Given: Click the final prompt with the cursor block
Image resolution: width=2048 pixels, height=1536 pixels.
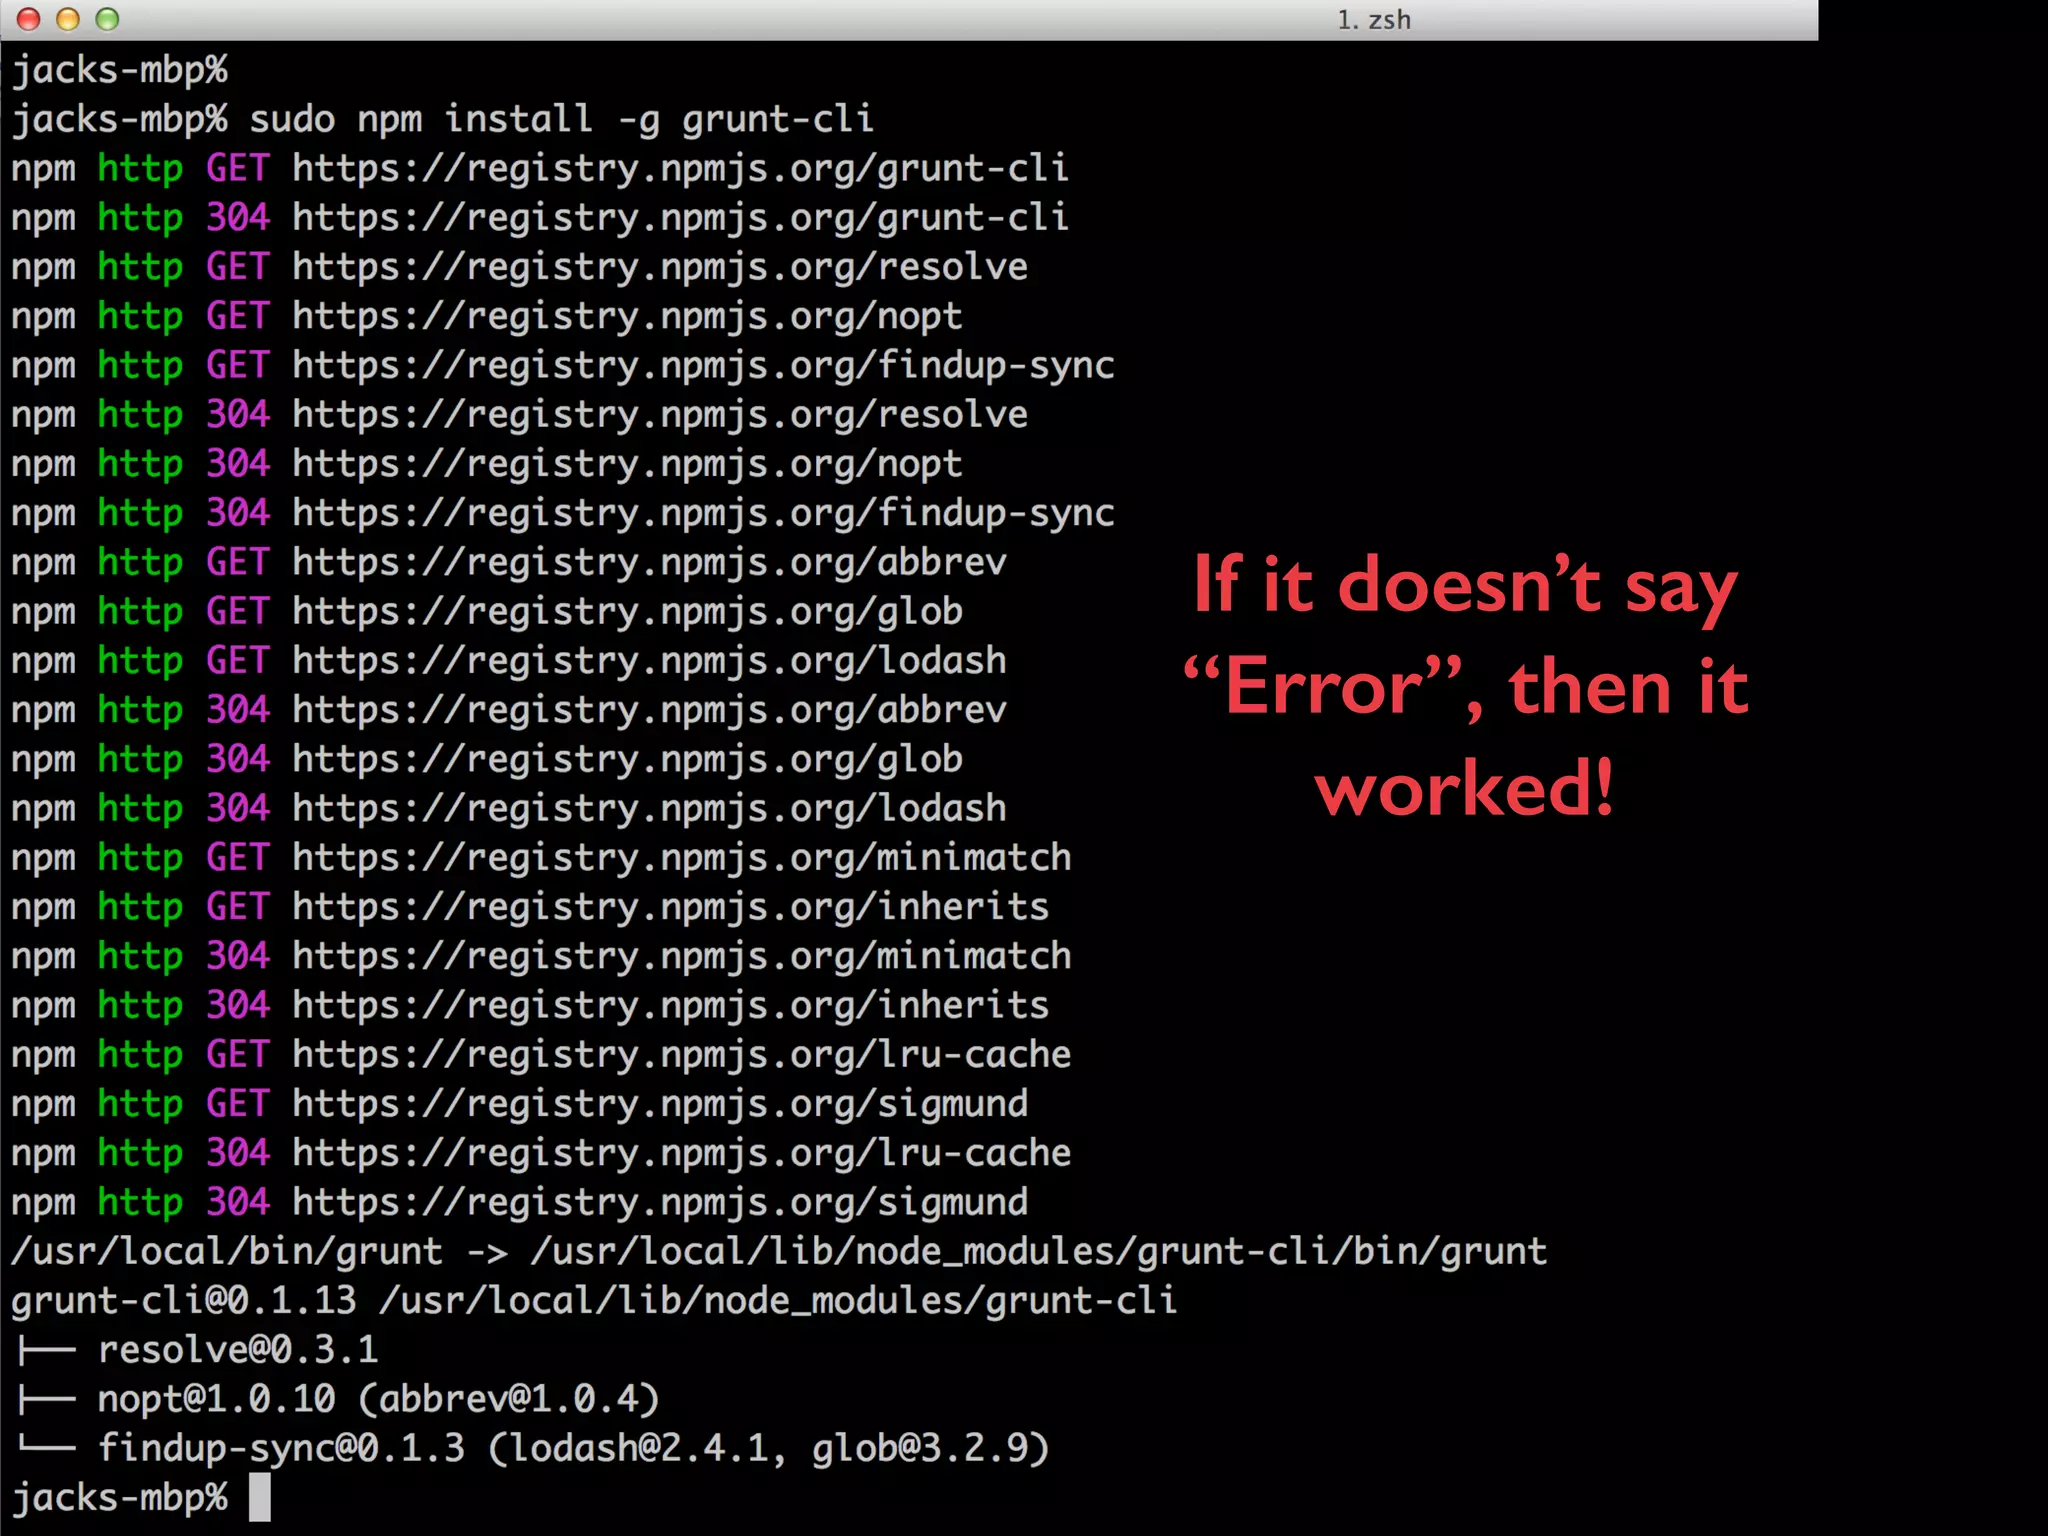Looking at the screenshot, I should coord(141,1498).
